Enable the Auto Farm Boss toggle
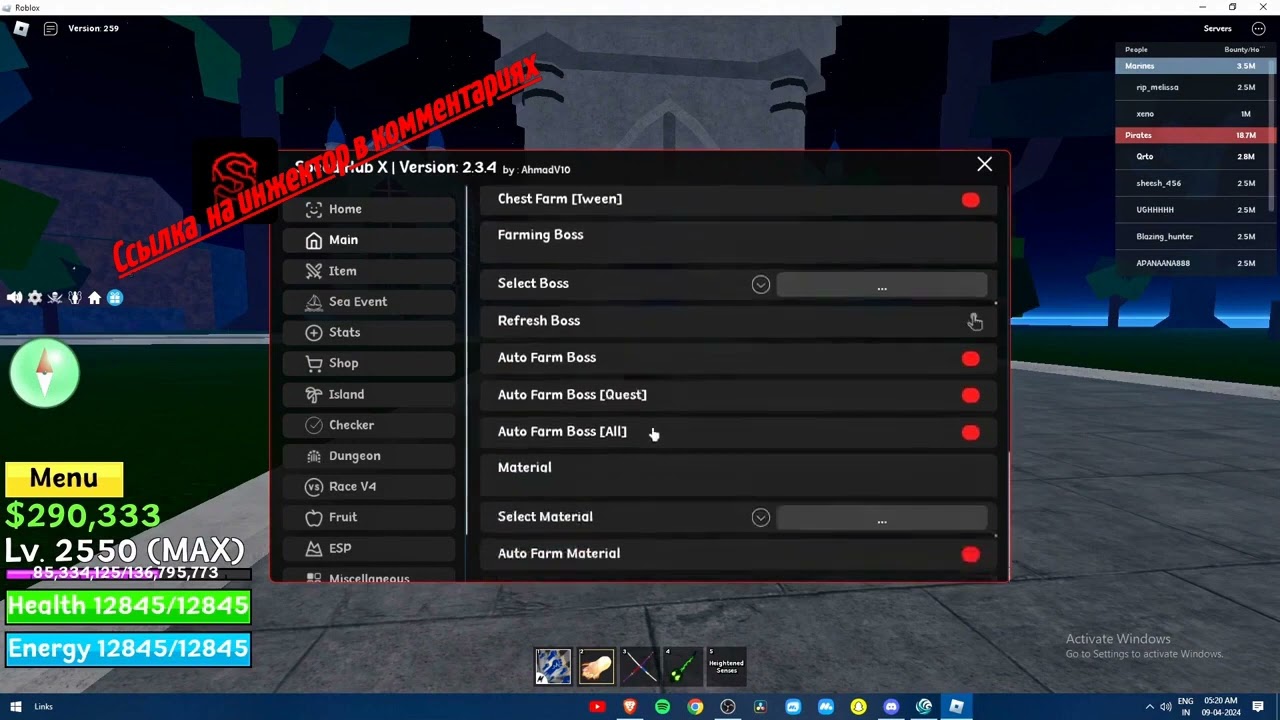The height and width of the screenshot is (720, 1280). pos(970,358)
